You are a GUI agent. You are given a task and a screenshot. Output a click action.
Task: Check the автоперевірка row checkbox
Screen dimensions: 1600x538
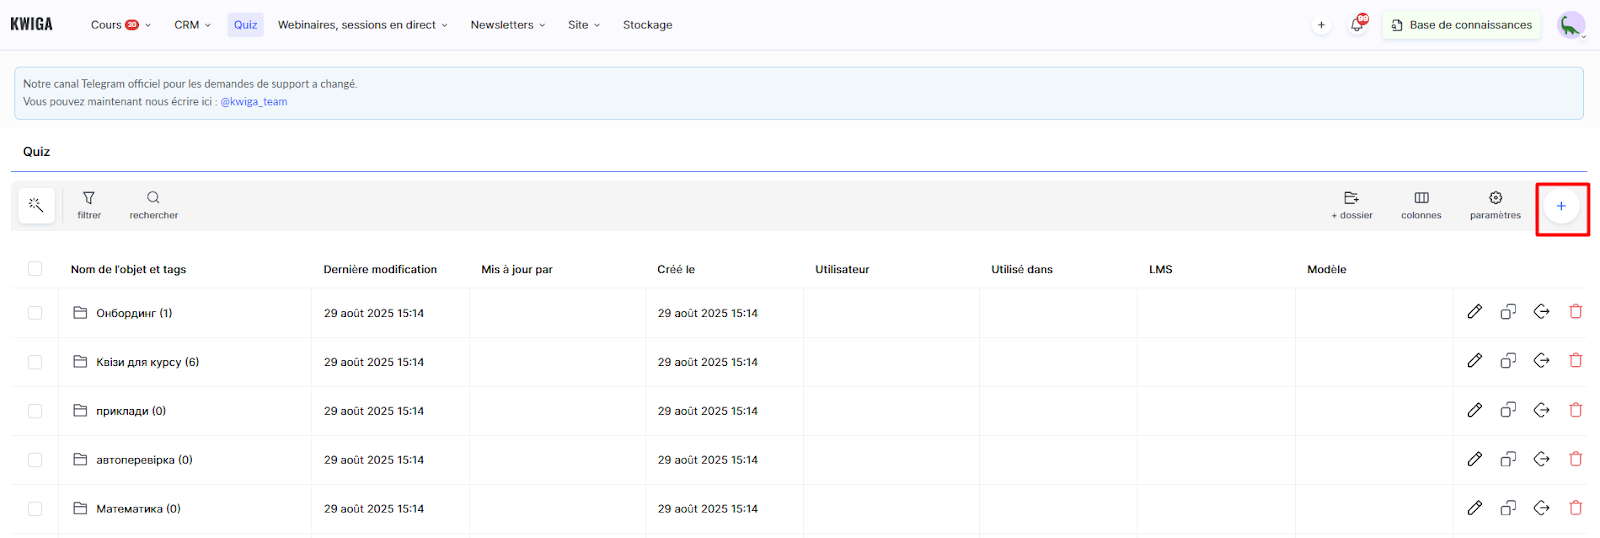click(x=35, y=460)
